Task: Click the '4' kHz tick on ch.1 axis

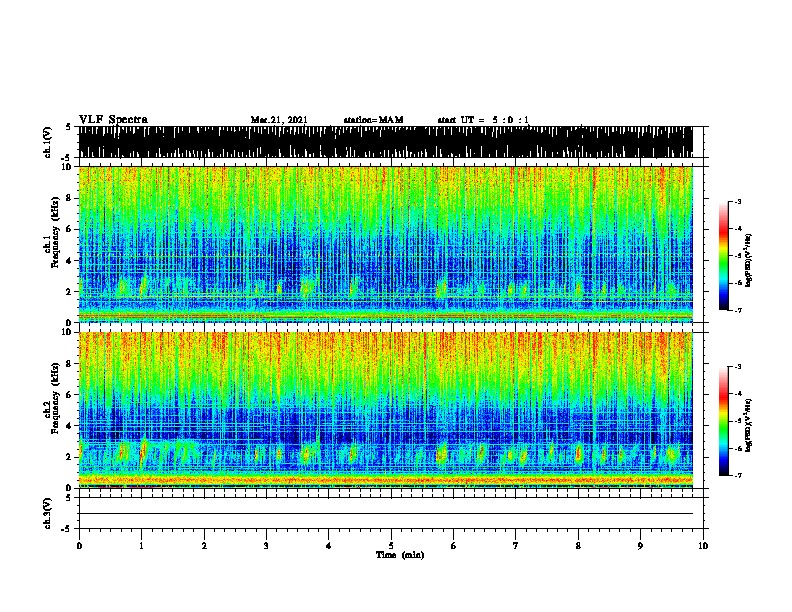Action: point(69,261)
